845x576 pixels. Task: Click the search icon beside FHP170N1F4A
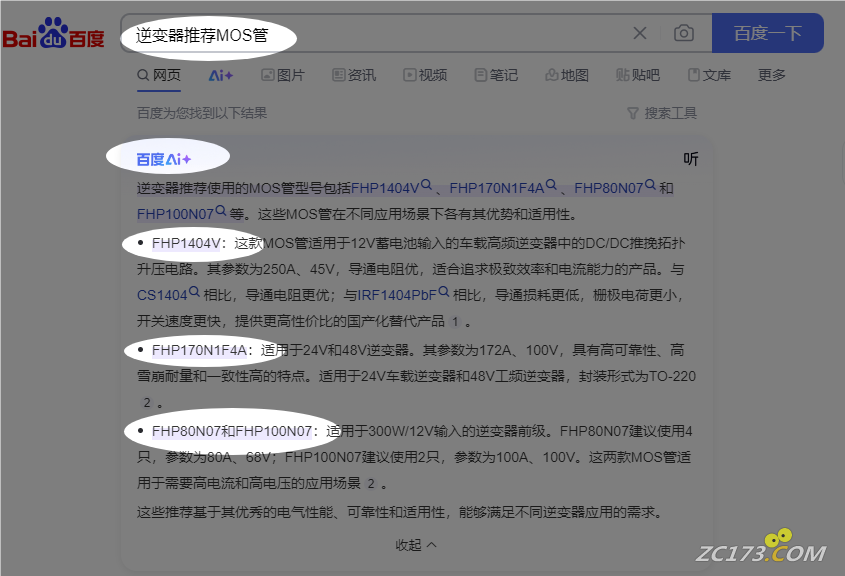551,185
